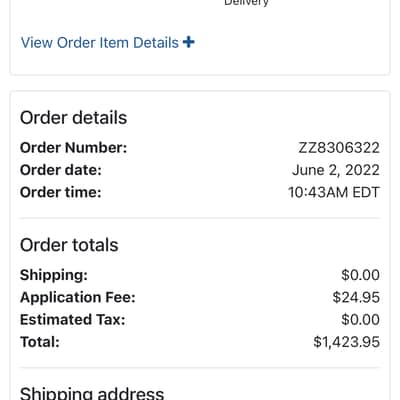Click the Estimated Tax value $0.00
The image size is (400, 400).
click(x=360, y=320)
